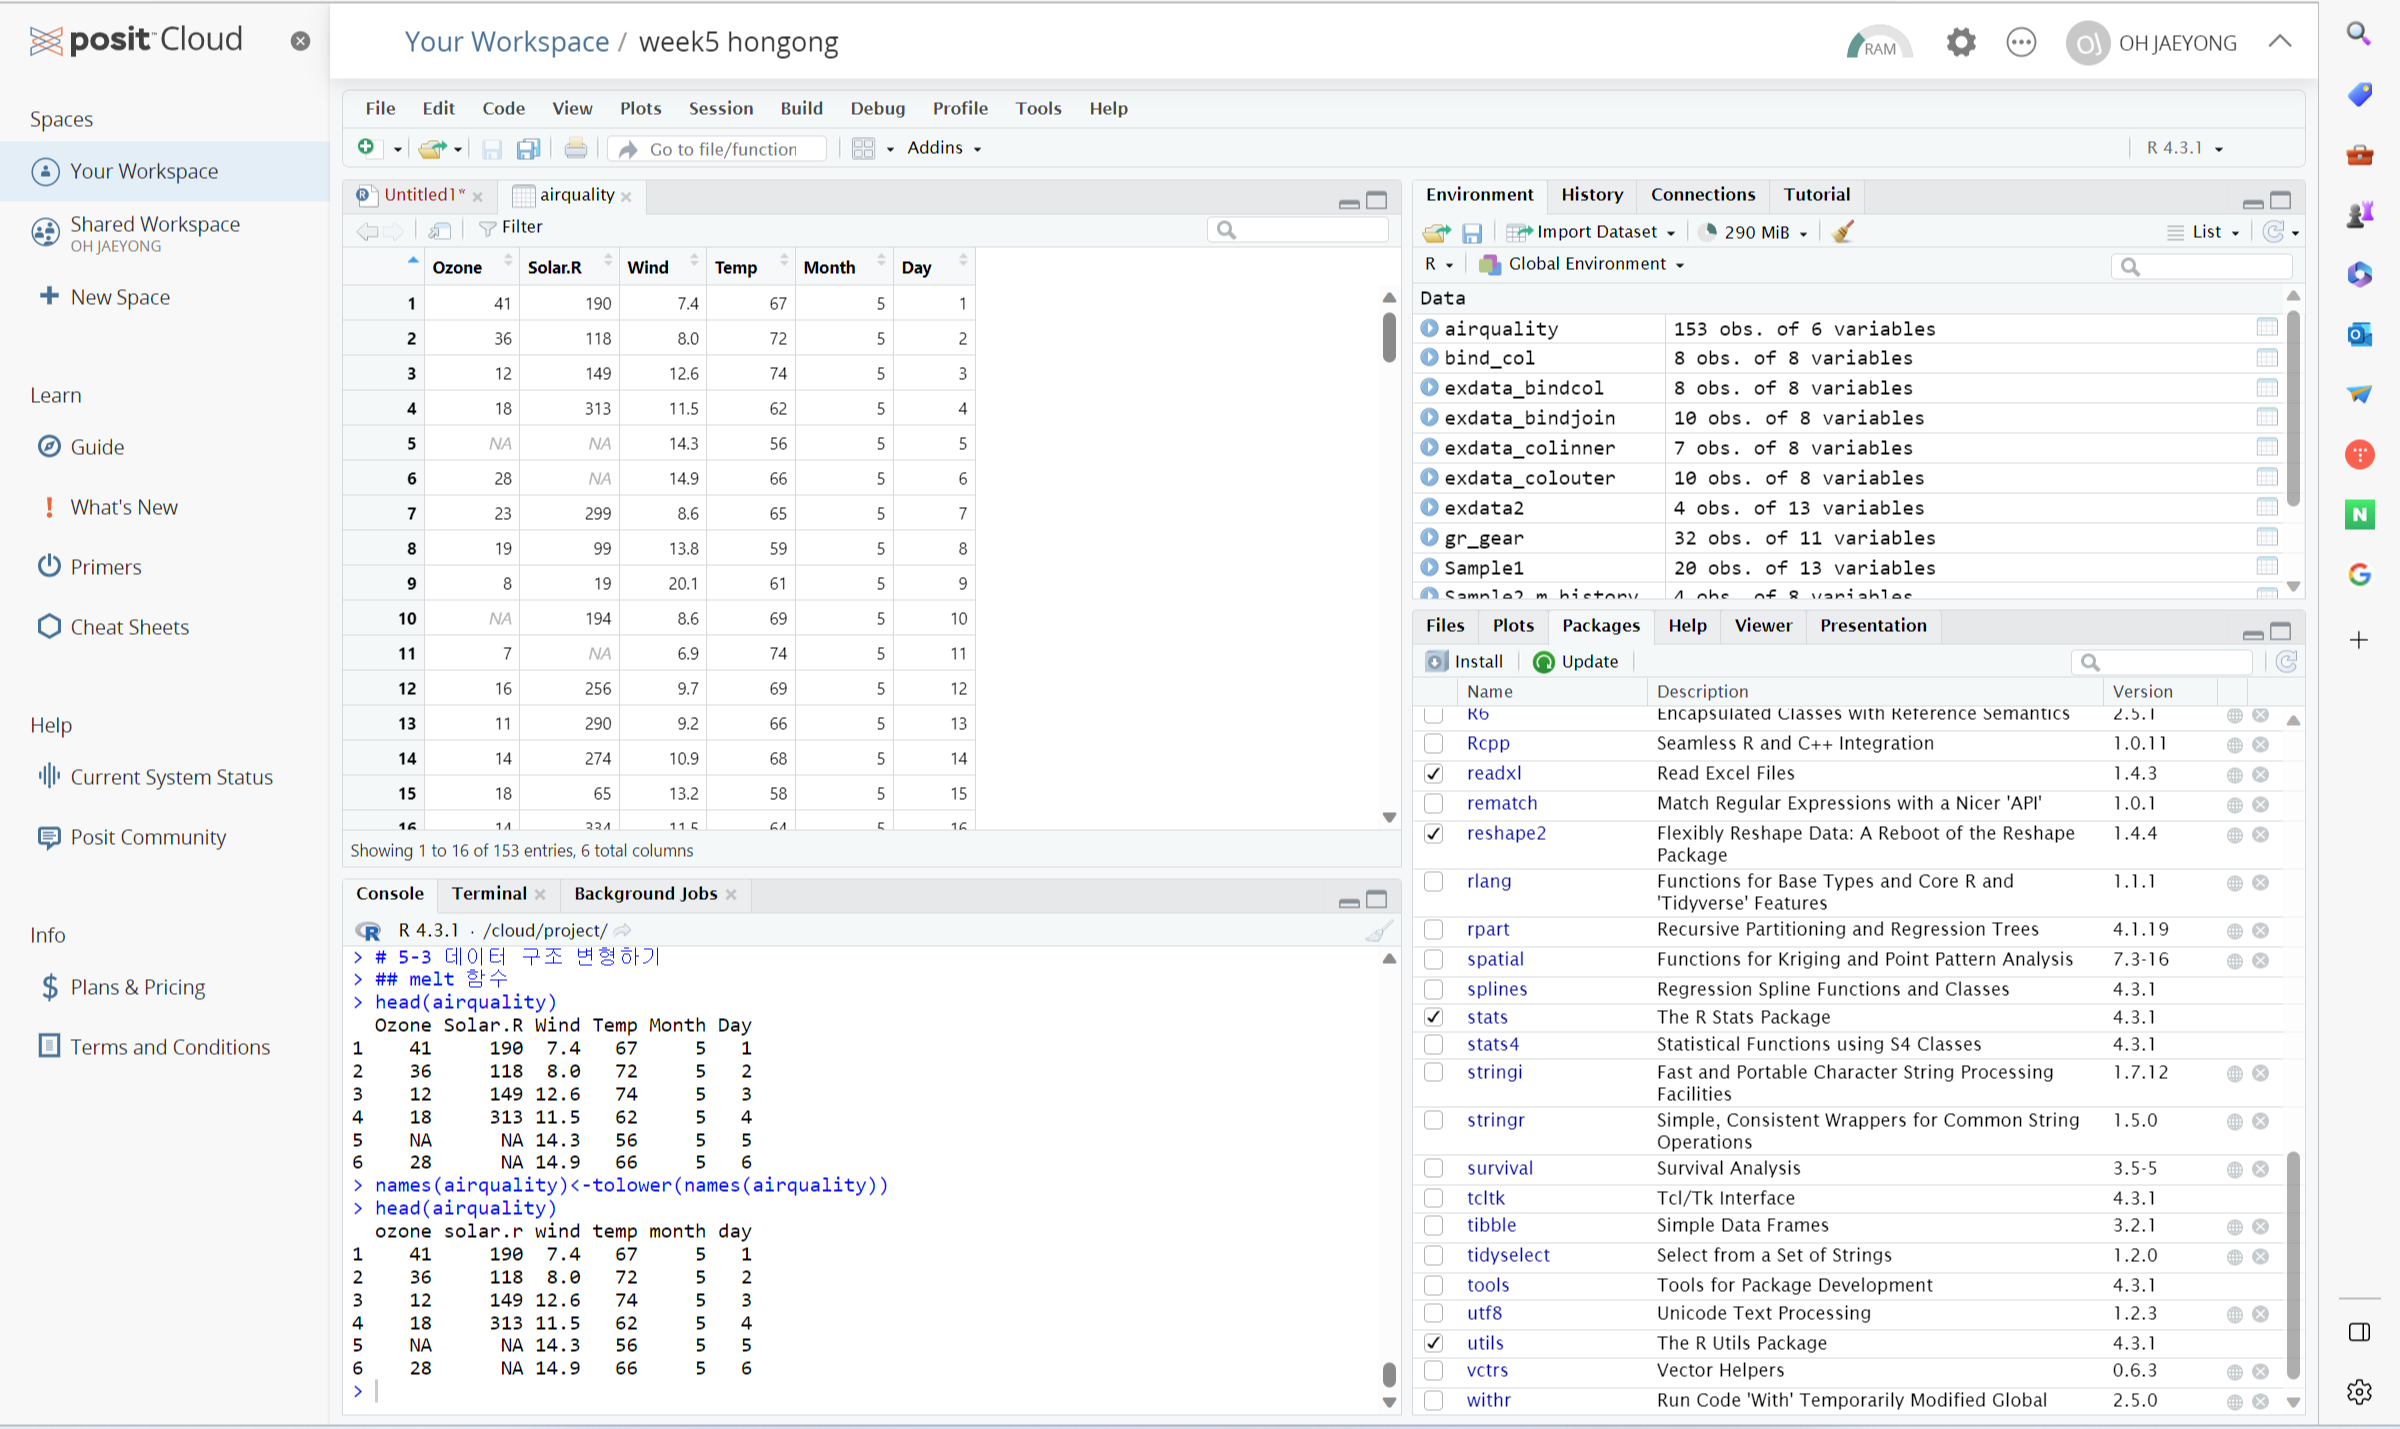
Task: Check the Rcpp package checkbox
Action: click(1433, 743)
